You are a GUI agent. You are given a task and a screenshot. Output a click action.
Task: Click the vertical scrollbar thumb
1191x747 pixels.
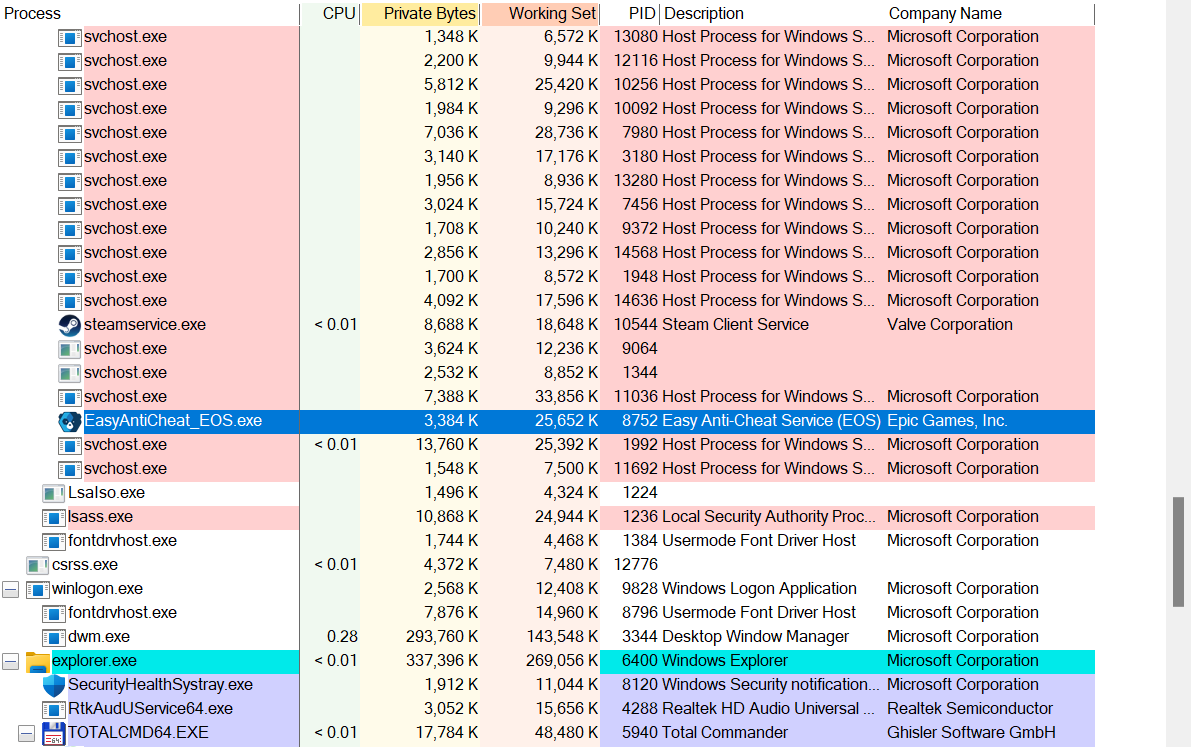pos(1178,552)
